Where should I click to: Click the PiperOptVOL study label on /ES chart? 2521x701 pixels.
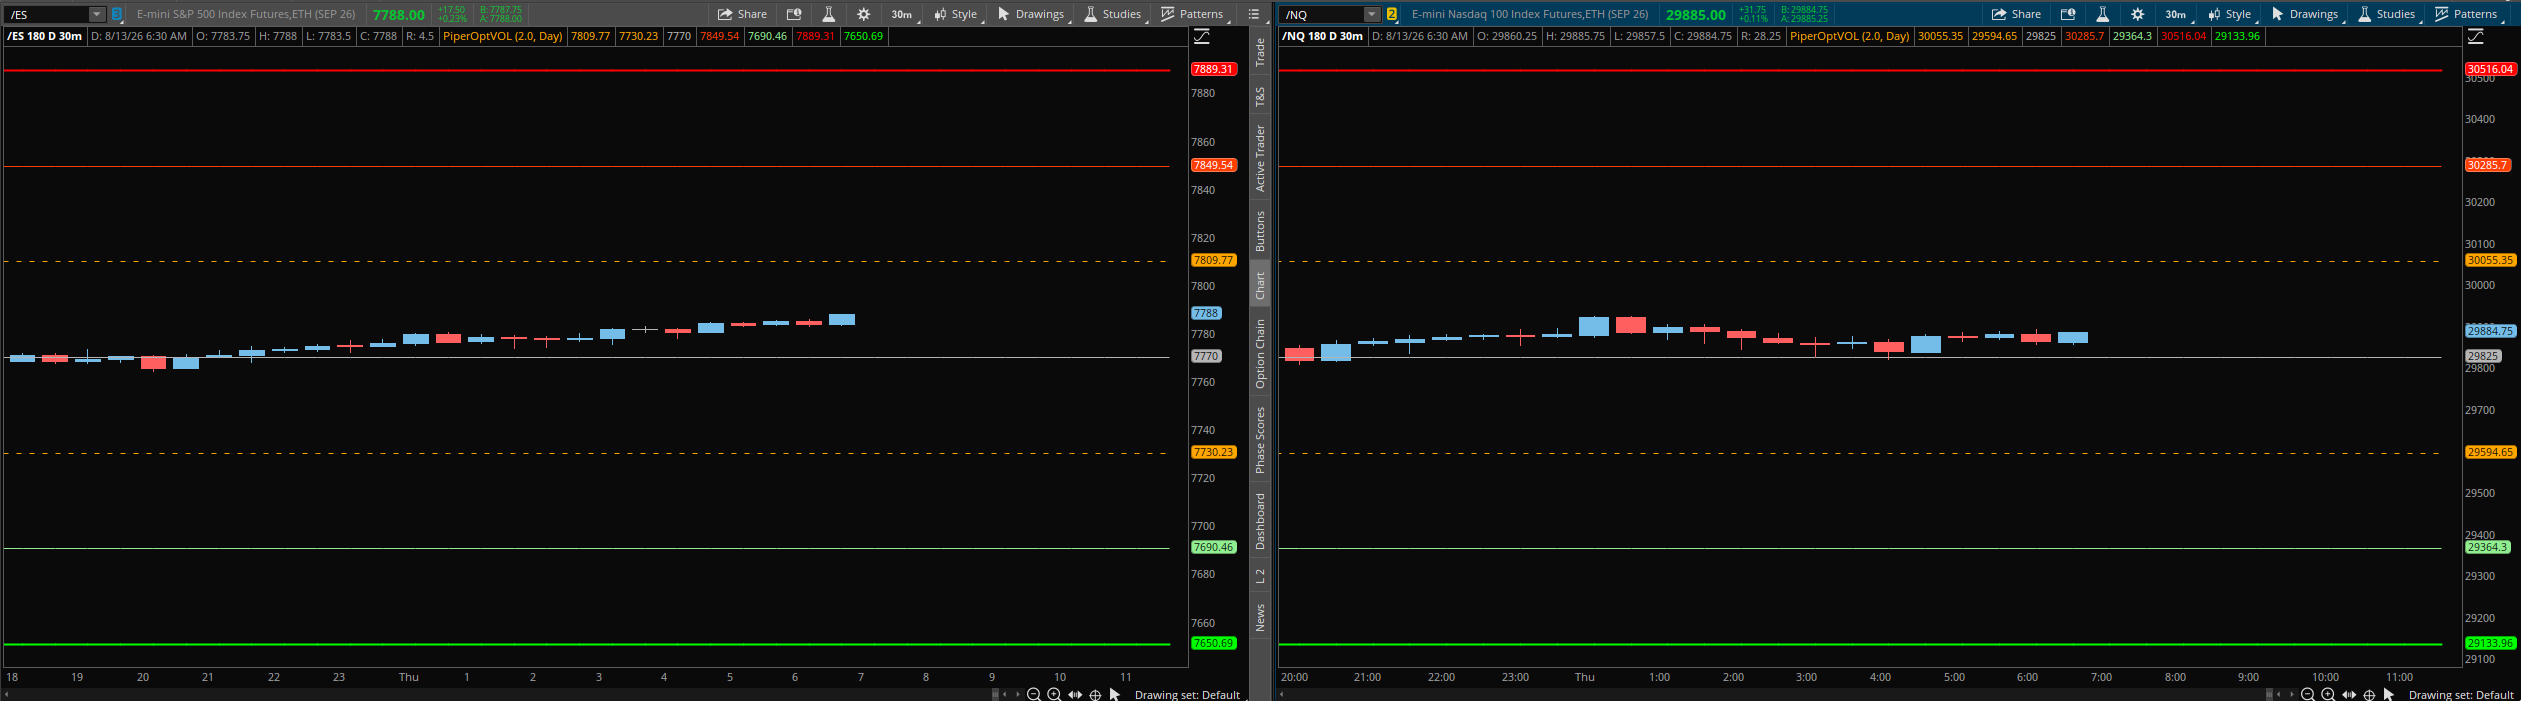click(x=502, y=36)
